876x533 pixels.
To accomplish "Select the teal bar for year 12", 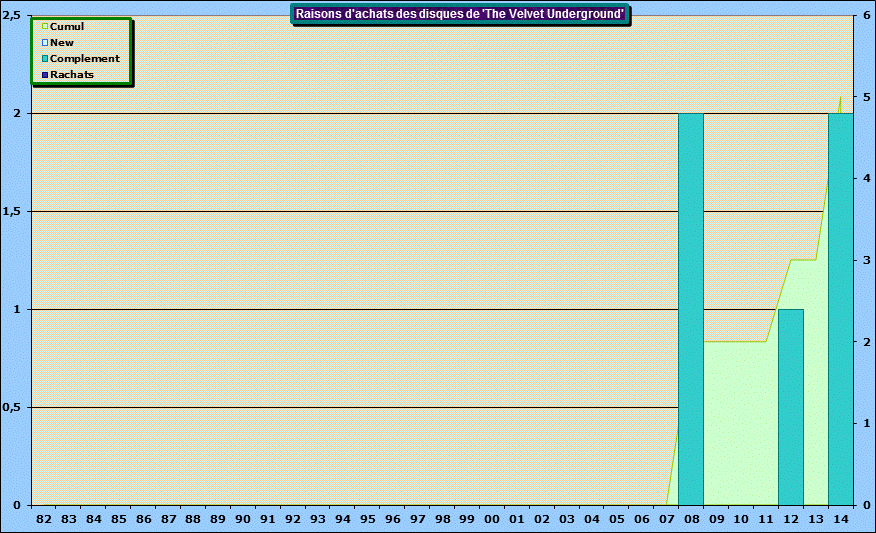I will point(791,407).
